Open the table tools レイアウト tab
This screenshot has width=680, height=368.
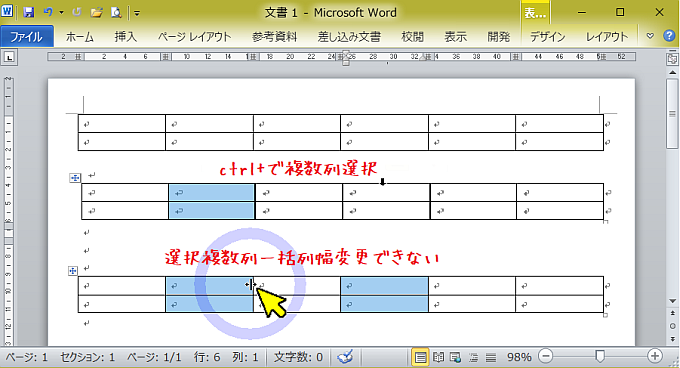coord(607,37)
